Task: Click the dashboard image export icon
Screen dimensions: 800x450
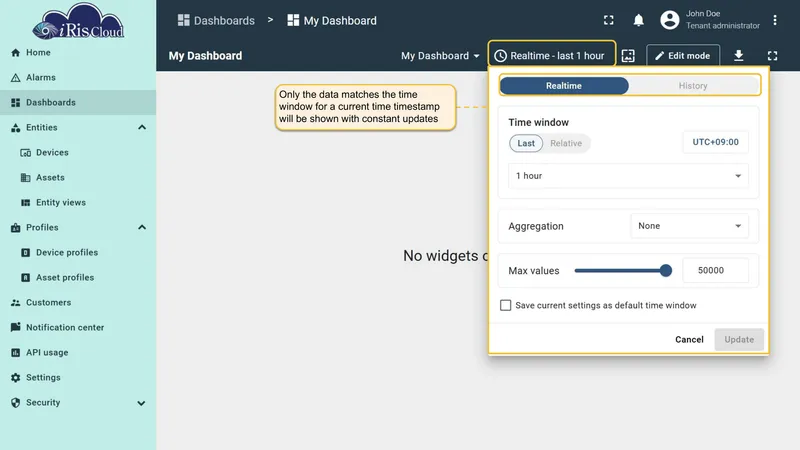Action: click(x=628, y=56)
